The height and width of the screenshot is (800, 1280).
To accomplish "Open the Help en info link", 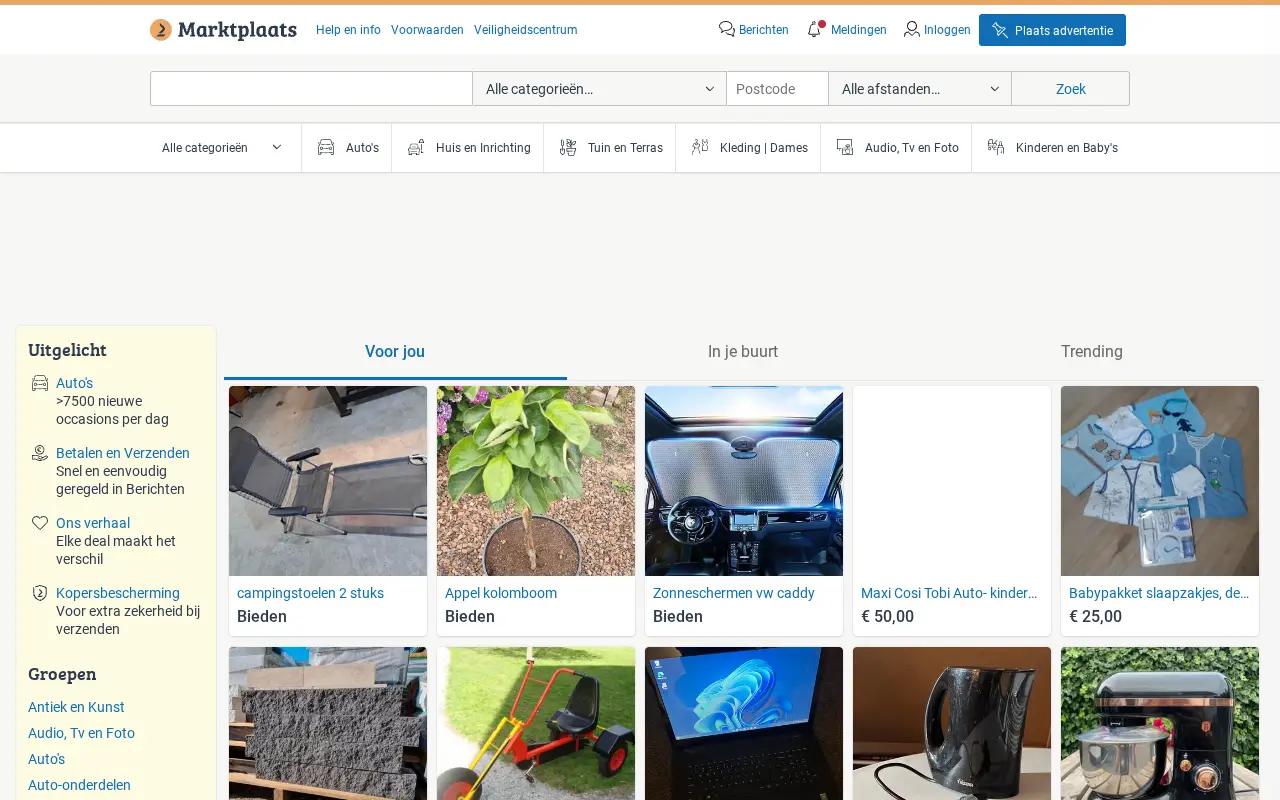I will (348, 30).
